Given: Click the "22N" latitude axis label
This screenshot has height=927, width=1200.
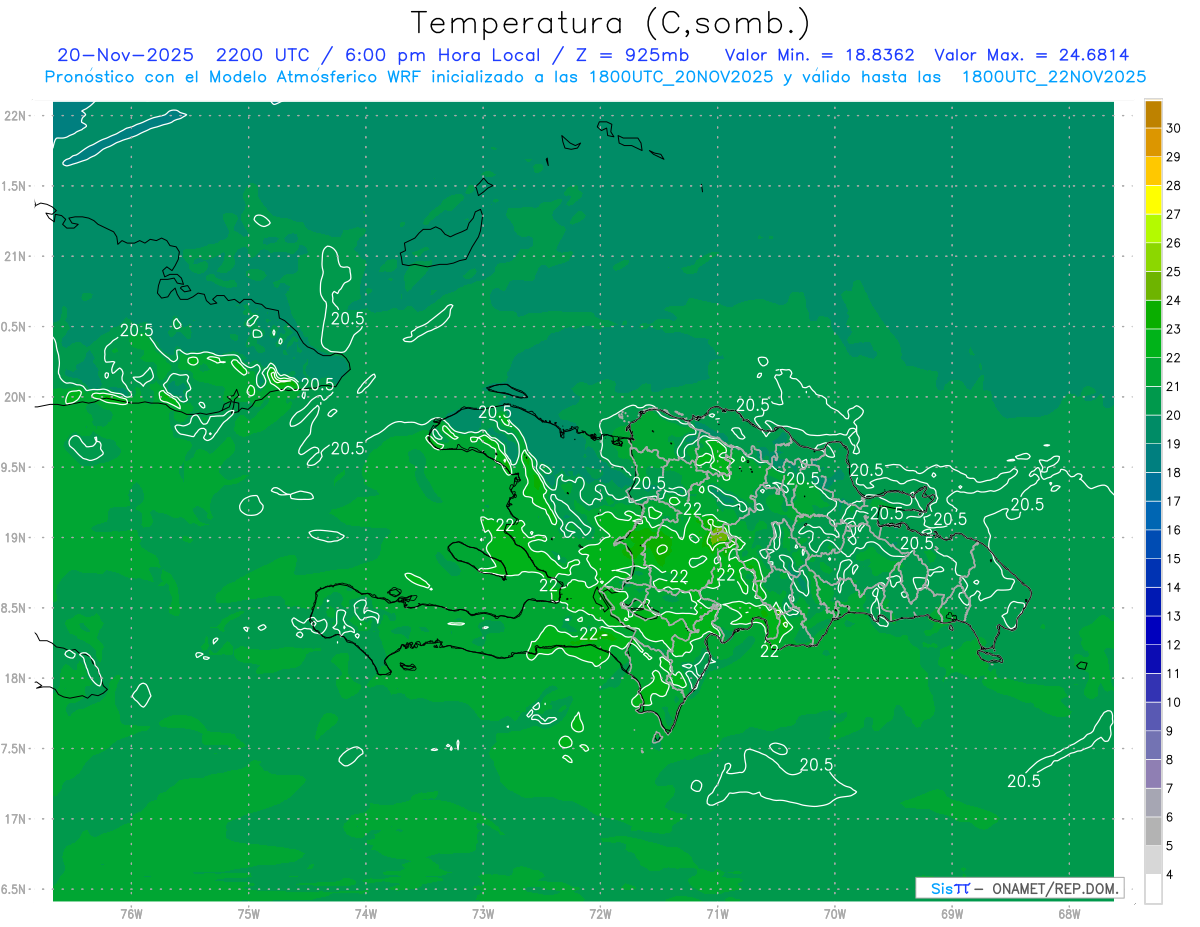Looking at the screenshot, I should point(13,115).
